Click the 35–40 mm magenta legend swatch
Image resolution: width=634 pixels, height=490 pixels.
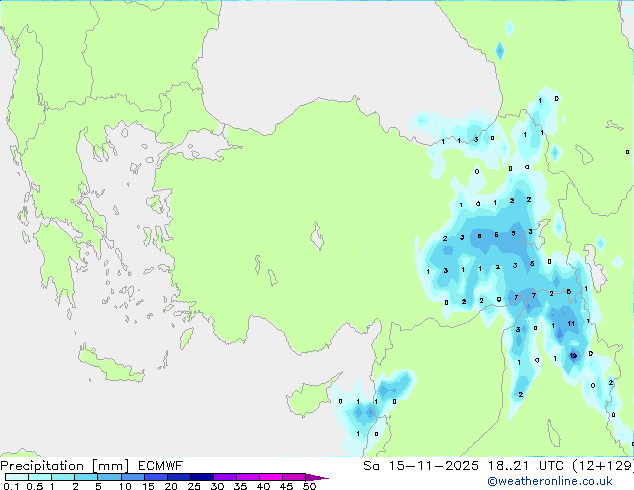pyautogui.click(x=247, y=477)
